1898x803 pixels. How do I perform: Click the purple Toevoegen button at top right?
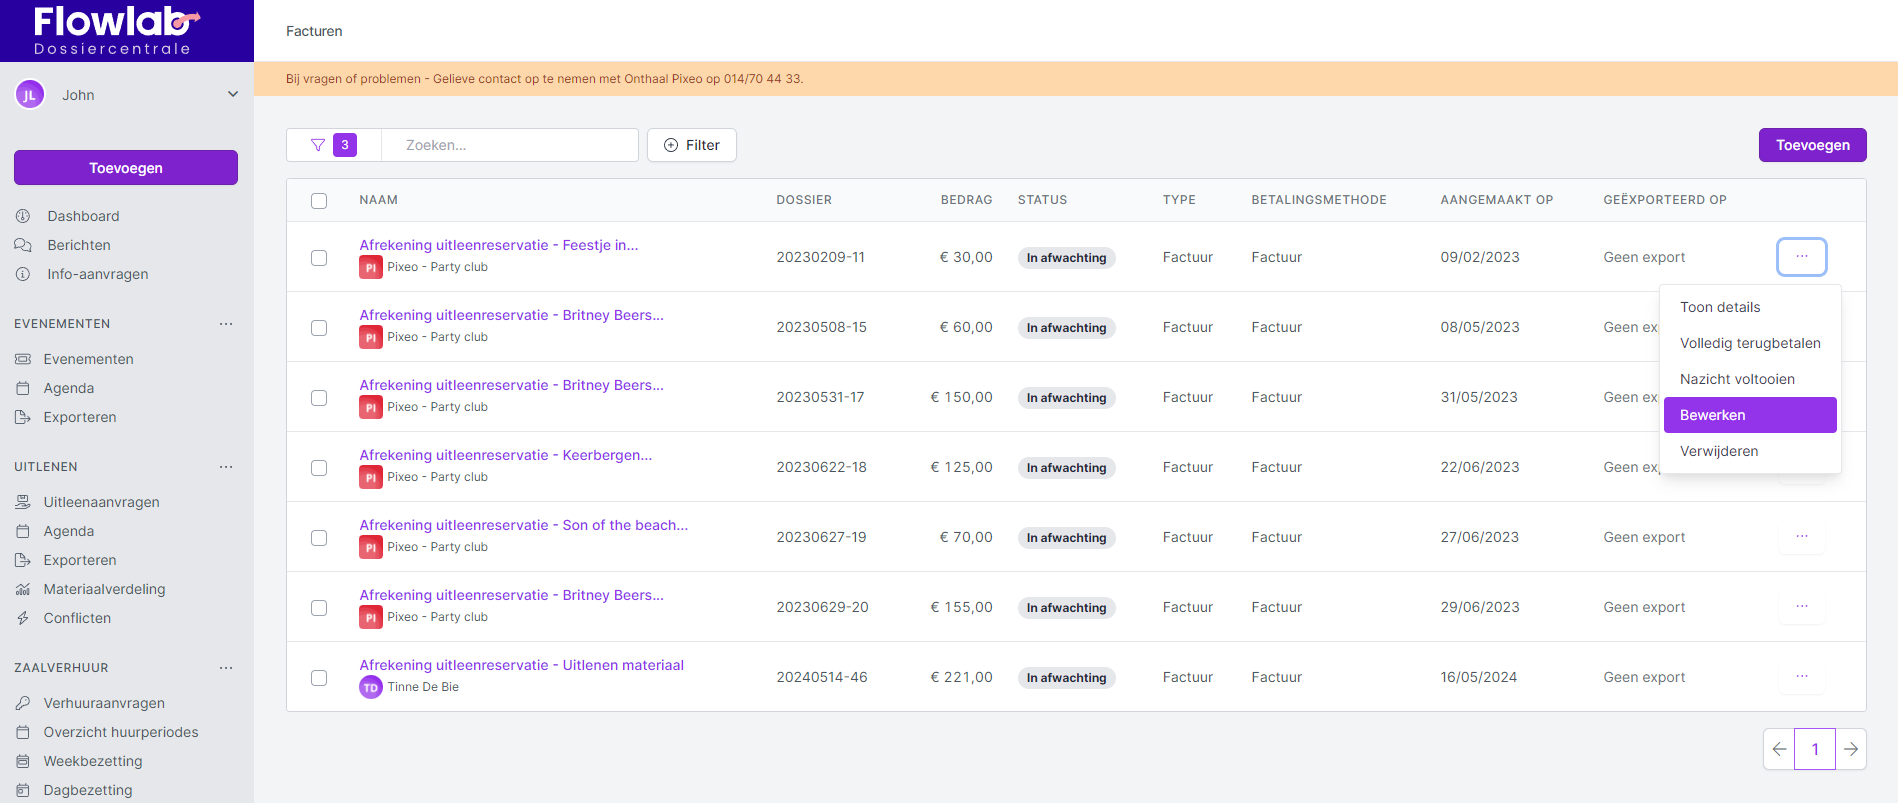(1812, 145)
